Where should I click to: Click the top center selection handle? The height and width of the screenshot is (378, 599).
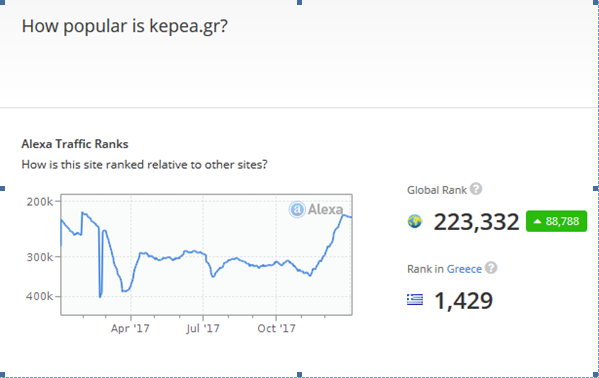pos(300,2)
